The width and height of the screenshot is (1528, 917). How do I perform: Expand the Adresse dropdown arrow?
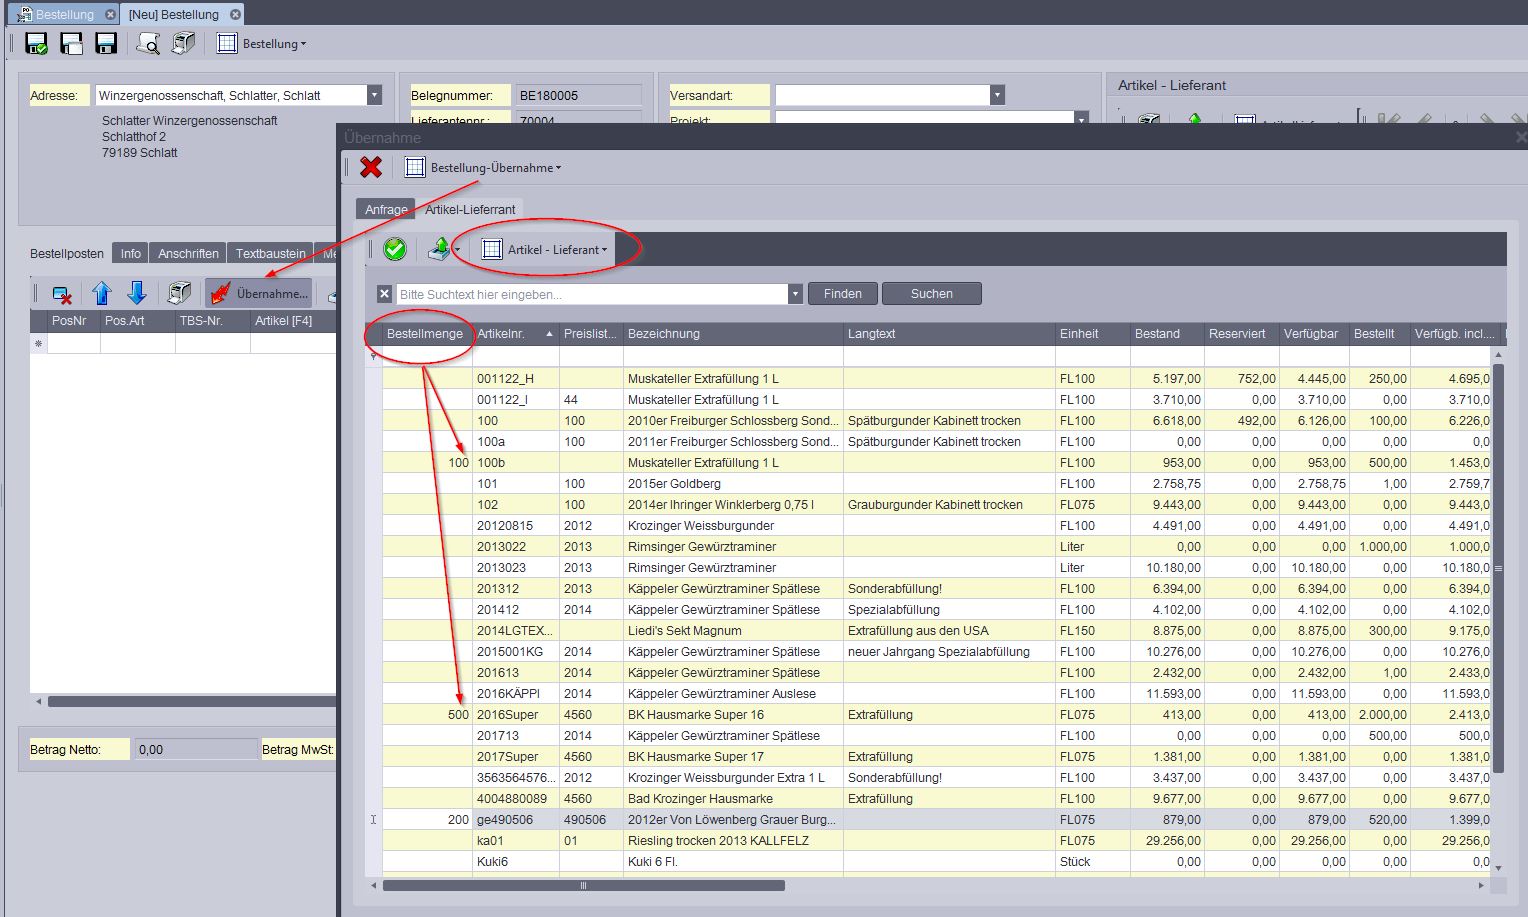375,95
